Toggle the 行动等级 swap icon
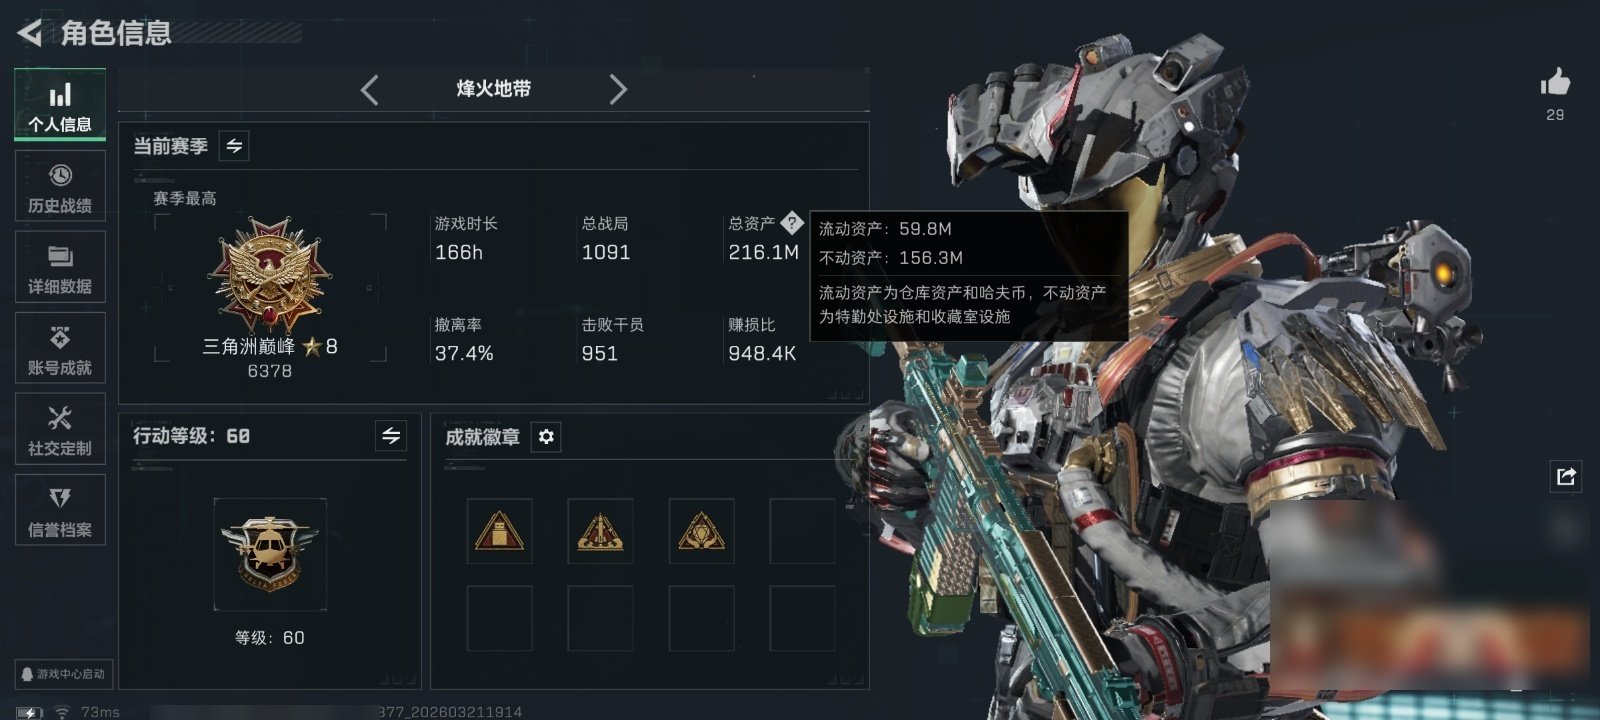Screen dimensions: 1600x720 pyautogui.click(x=391, y=436)
